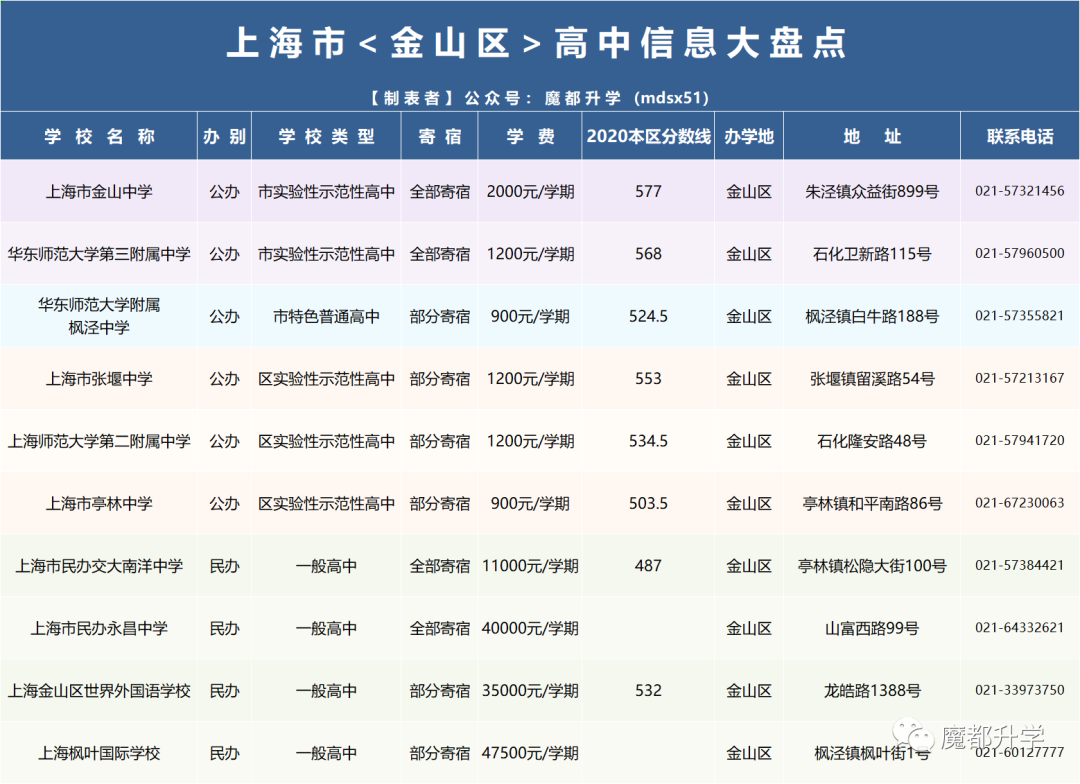This screenshot has height=784, width=1080.
Task: Click the phone number 021-57384421
Action: click(x=1019, y=566)
